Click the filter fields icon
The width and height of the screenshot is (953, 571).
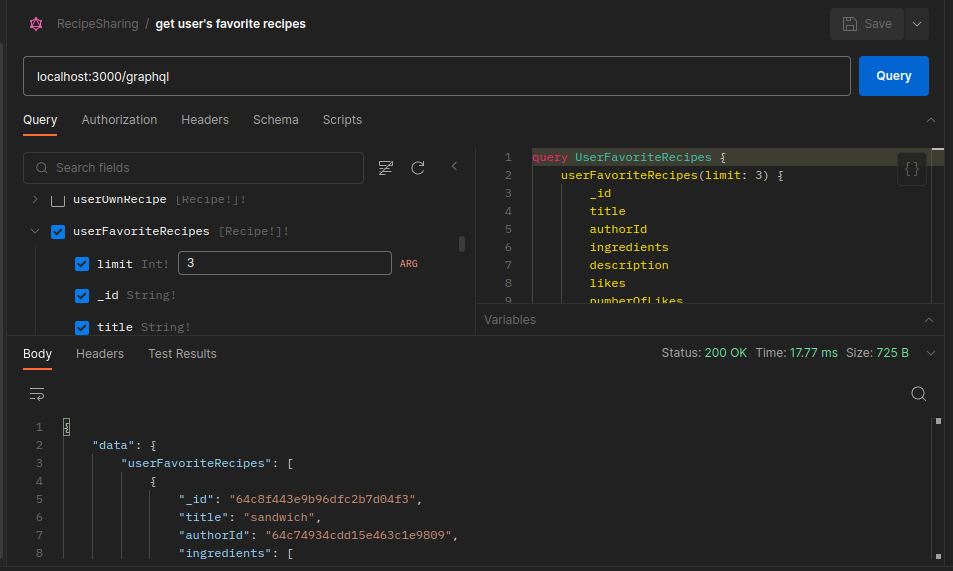point(385,168)
